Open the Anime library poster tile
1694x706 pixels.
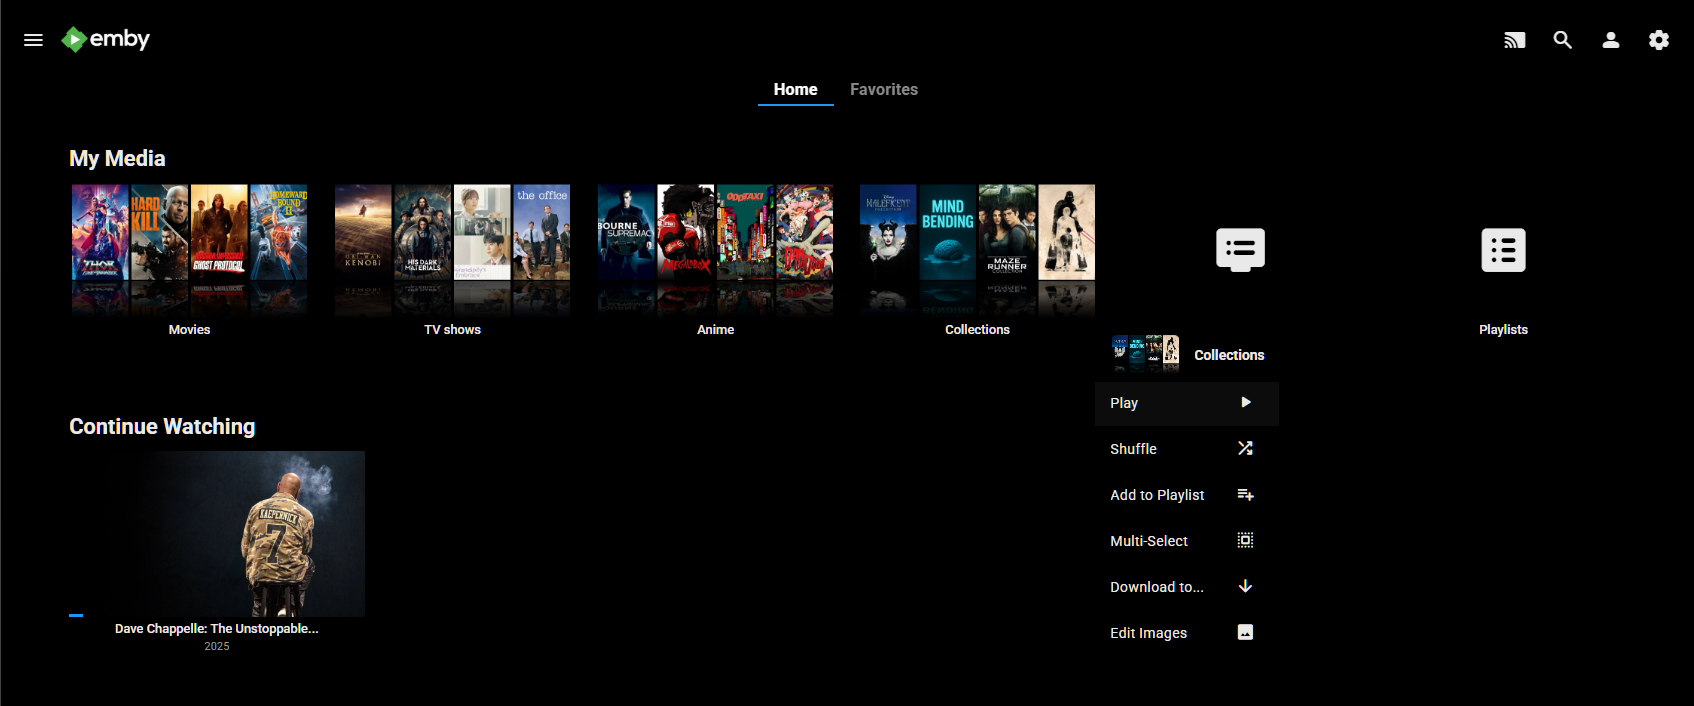pos(715,249)
